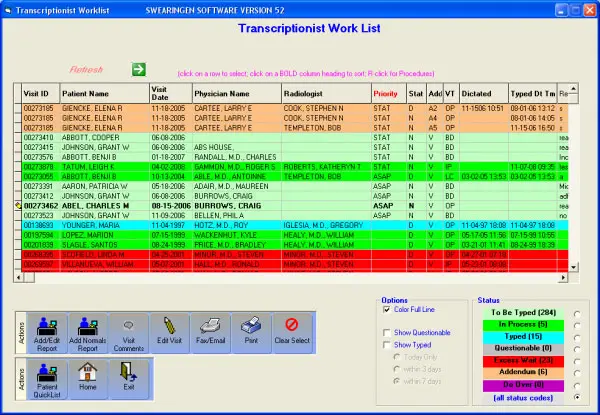Image resolution: width=600 pixels, height=415 pixels.
Task: Click the Stat column heading
Action: point(416,93)
